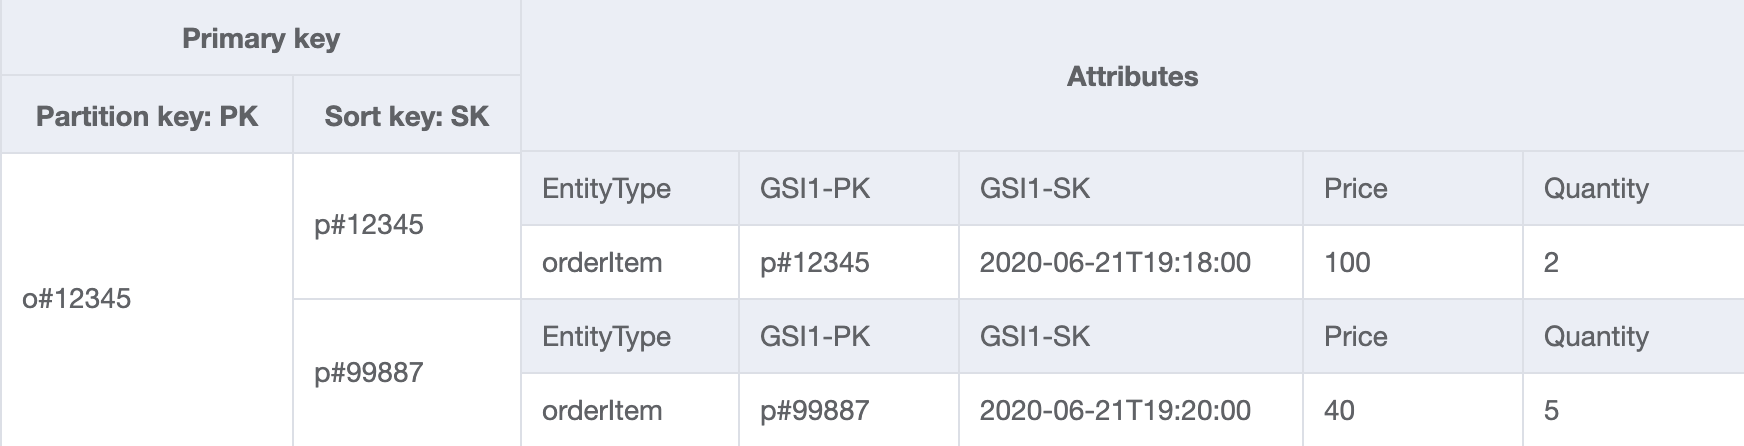The height and width of the screenshot is (446, 1744).
Task: Click the Quantity label above the value 5
Action: pyautogui.click(x=1596, y=337)
